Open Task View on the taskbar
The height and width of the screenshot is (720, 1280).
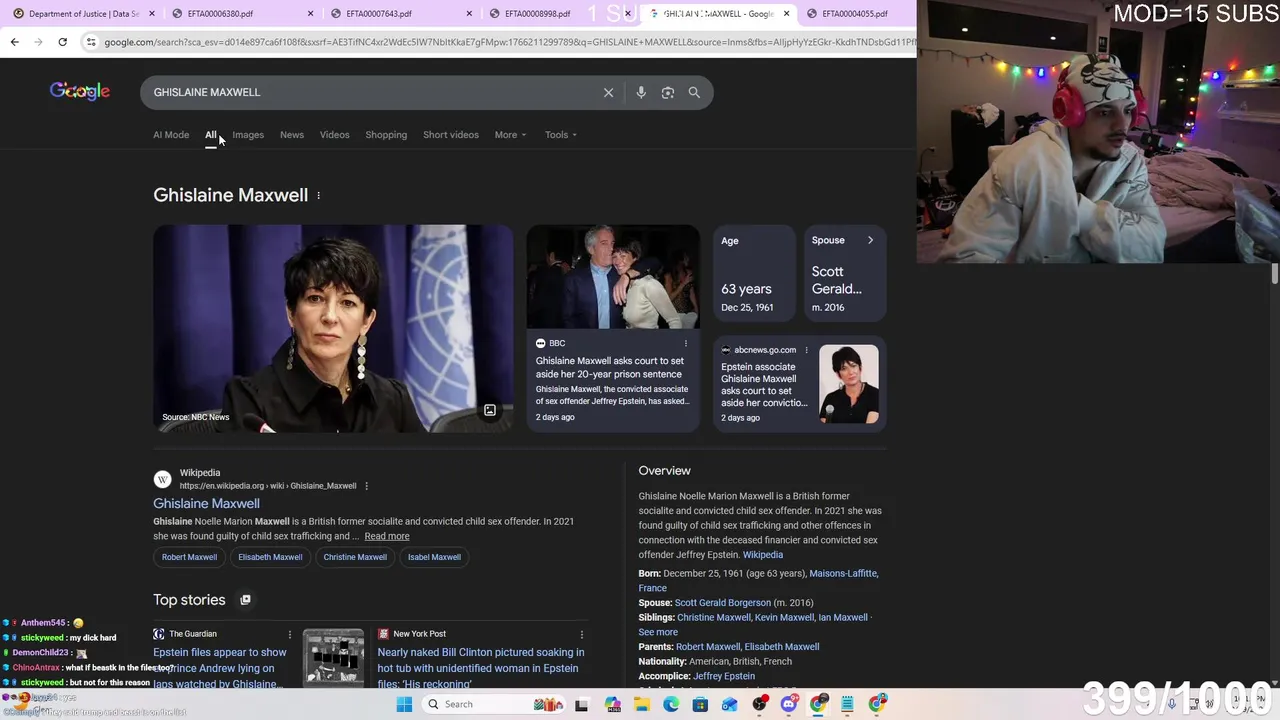582,704
